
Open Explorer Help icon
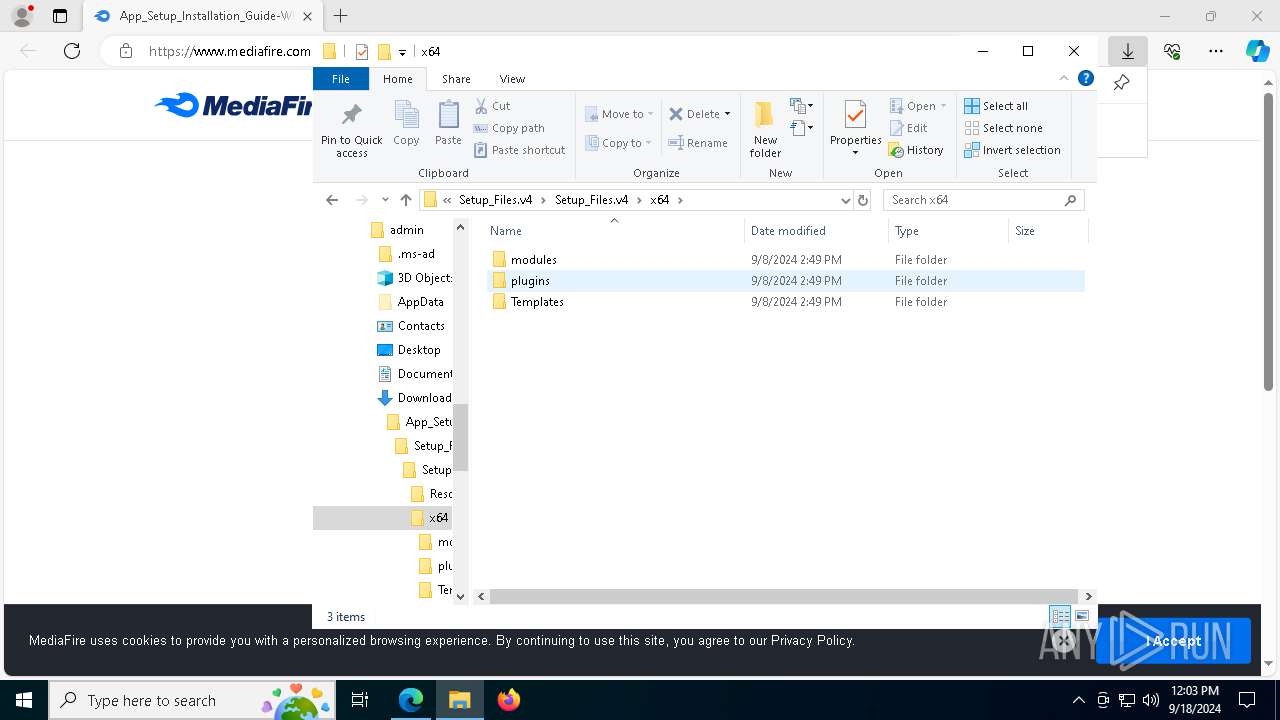tap(1085, 78)
